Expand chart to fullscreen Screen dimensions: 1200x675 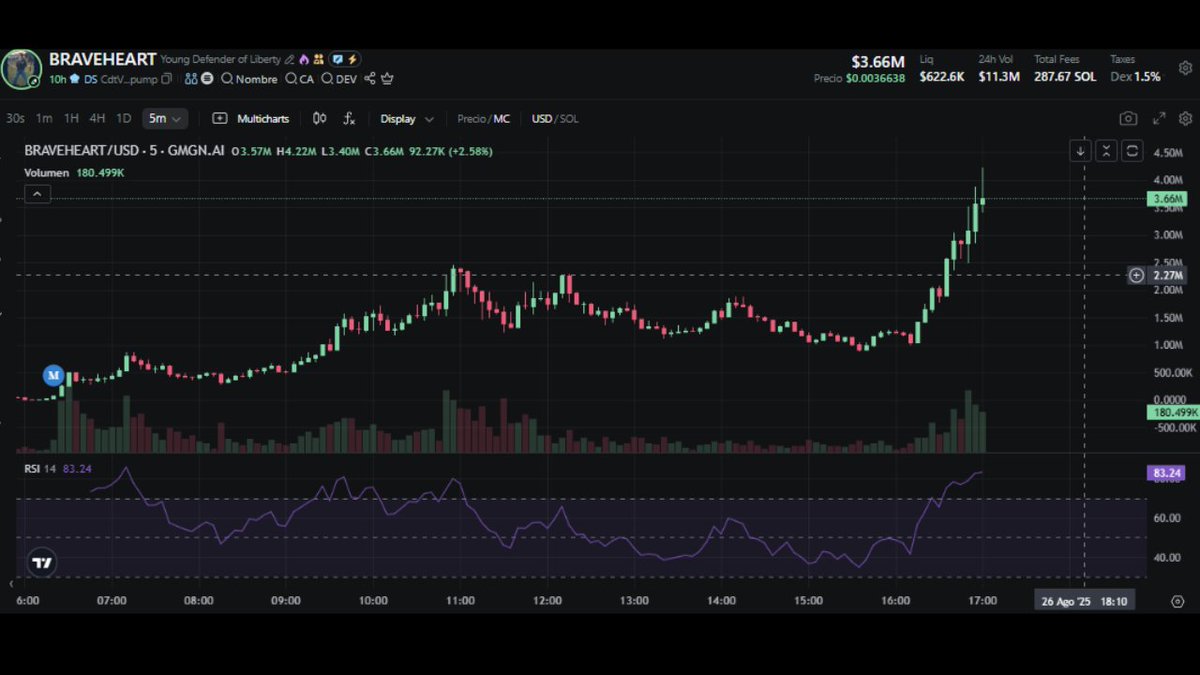click(1159, 118)
